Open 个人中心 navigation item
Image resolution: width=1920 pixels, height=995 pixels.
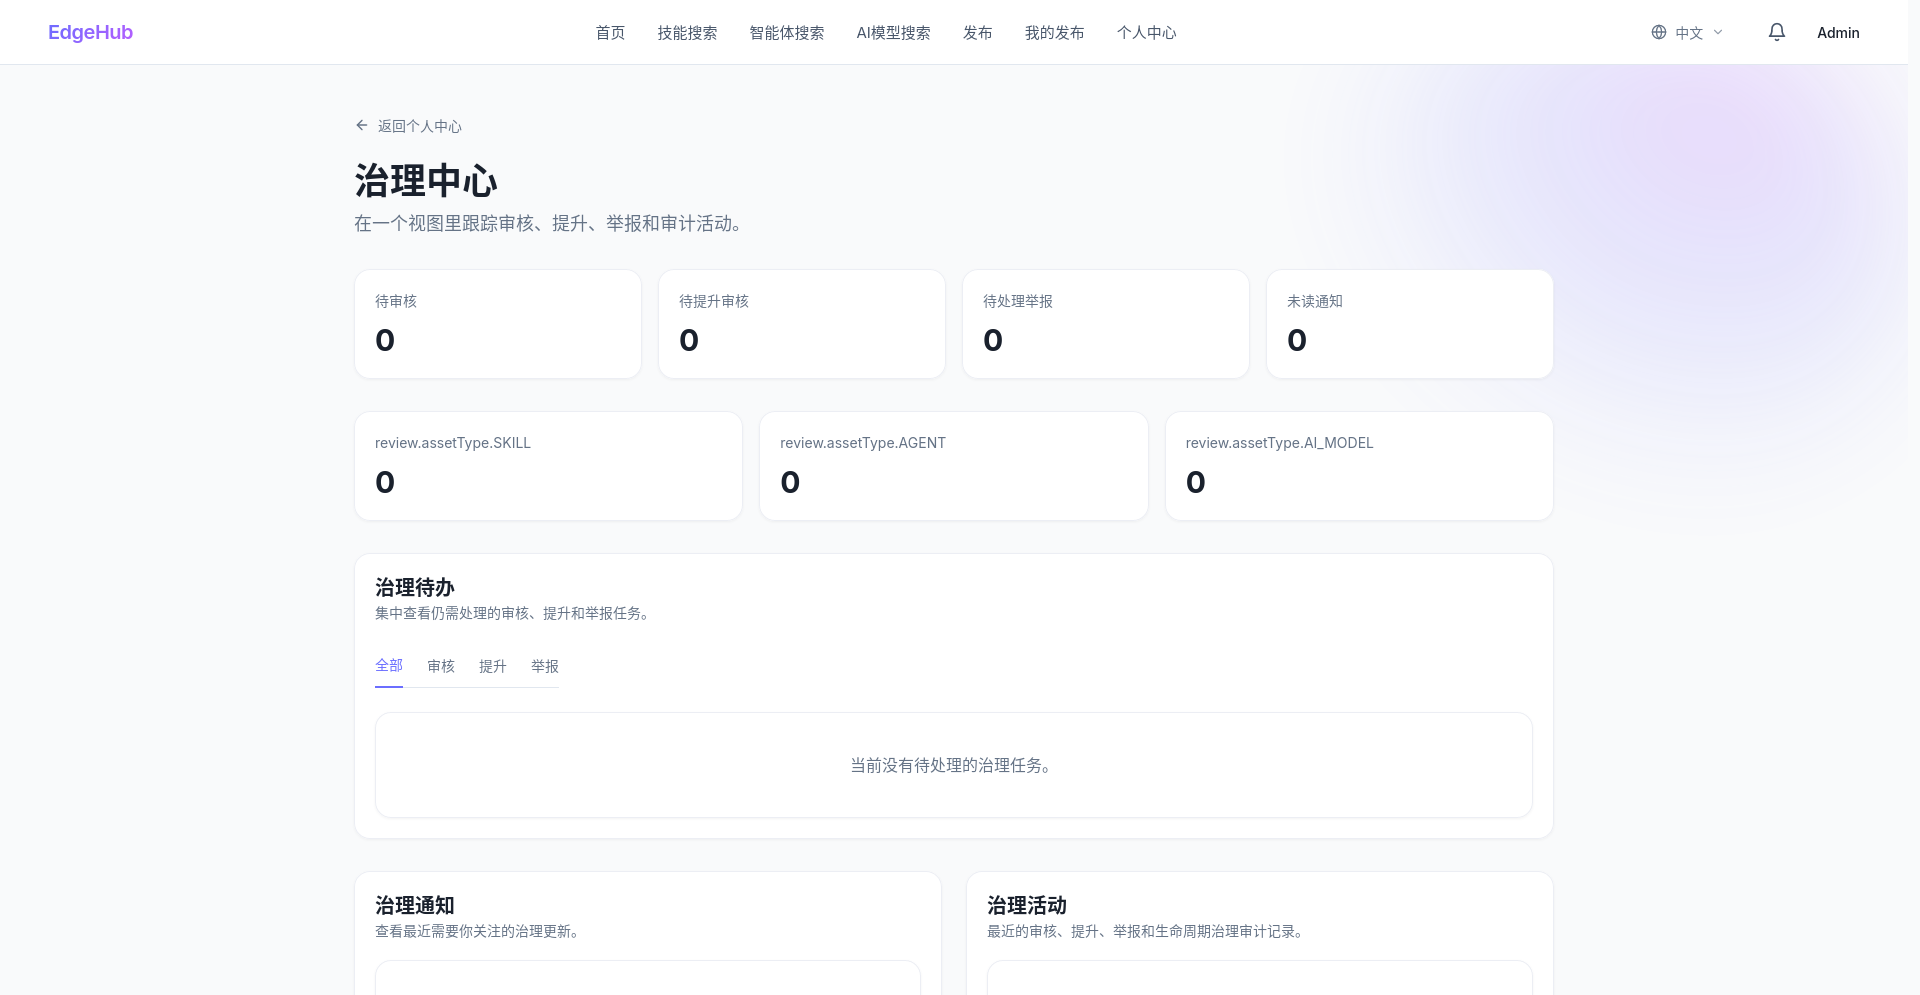coord(1146,33)
